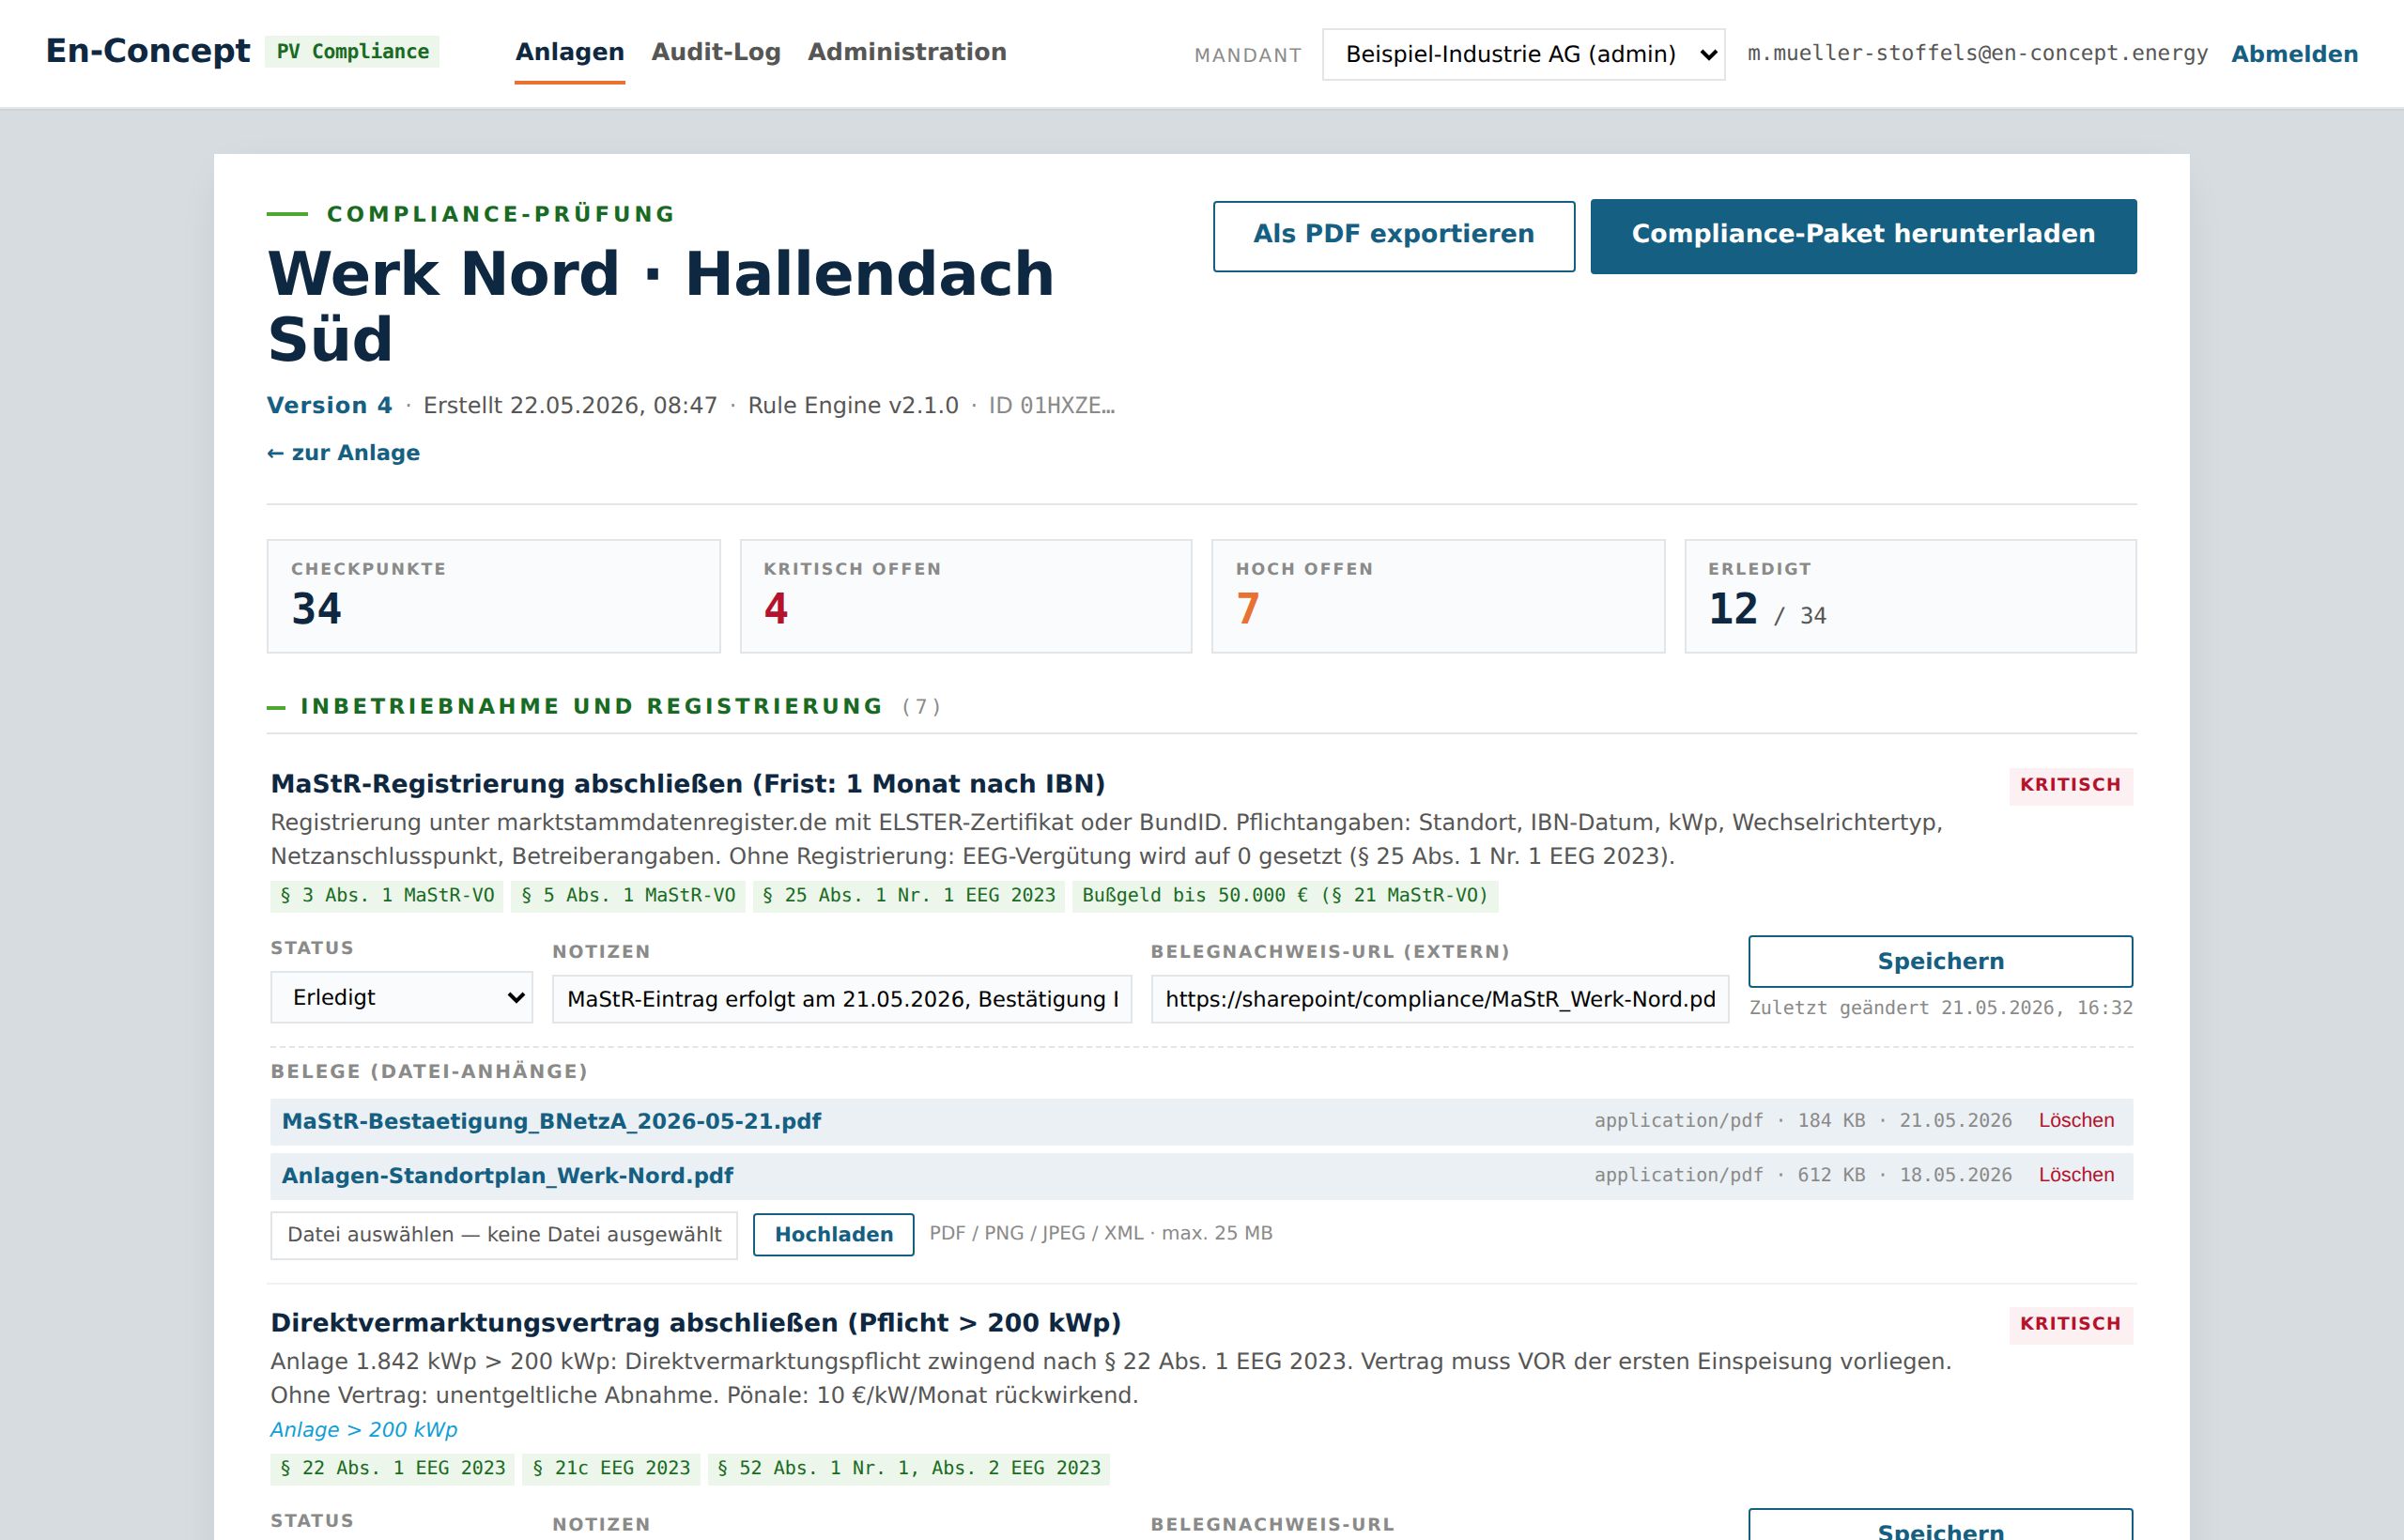Viewport: 2404px width, 1540px height.
Task: Click the Version 4 label
Action: pos(329,405)
